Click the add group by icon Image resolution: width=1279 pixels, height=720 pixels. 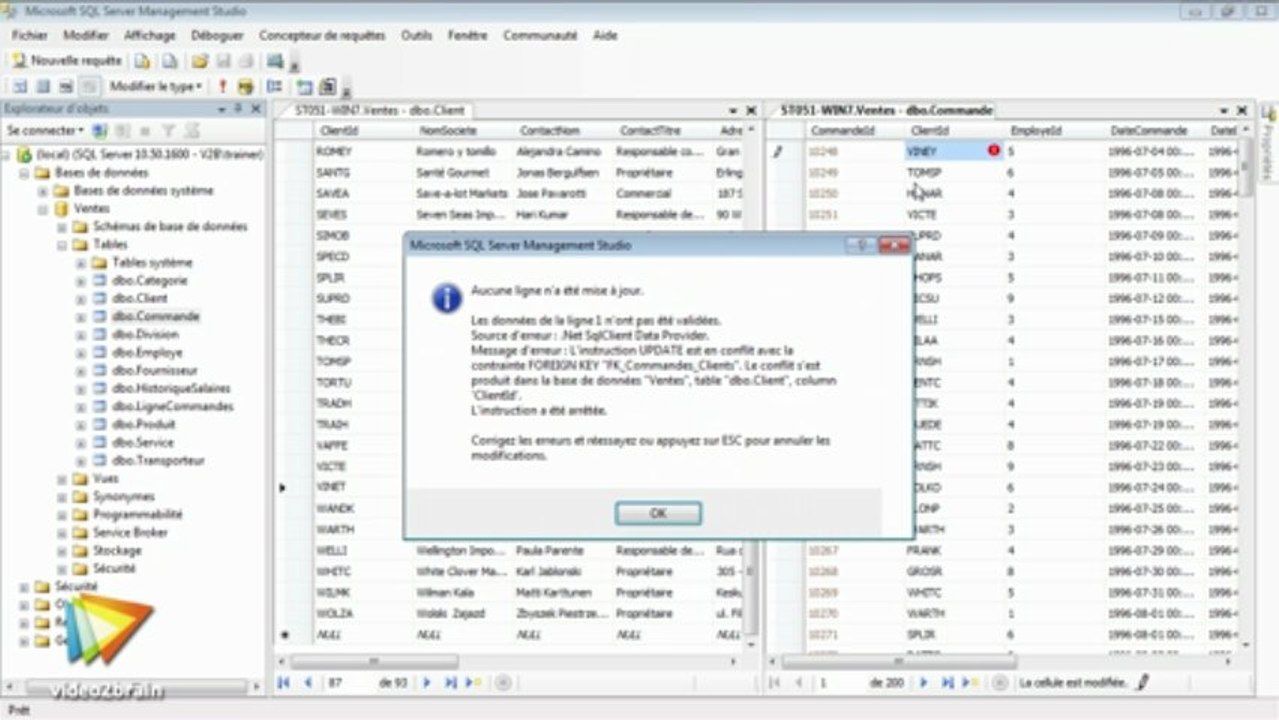(x=274, y=87)
